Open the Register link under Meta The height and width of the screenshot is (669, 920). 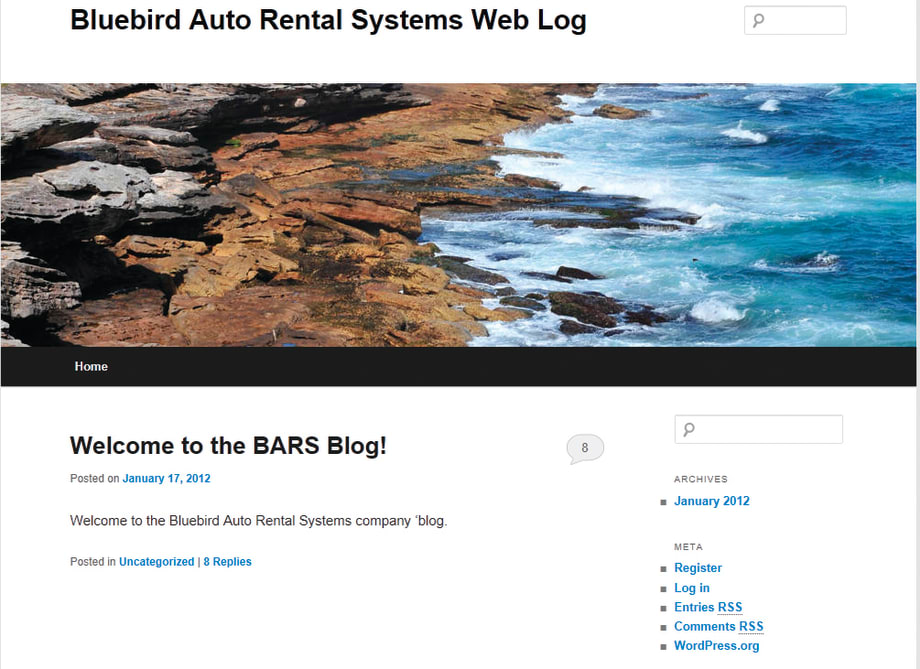coord(698,568)
